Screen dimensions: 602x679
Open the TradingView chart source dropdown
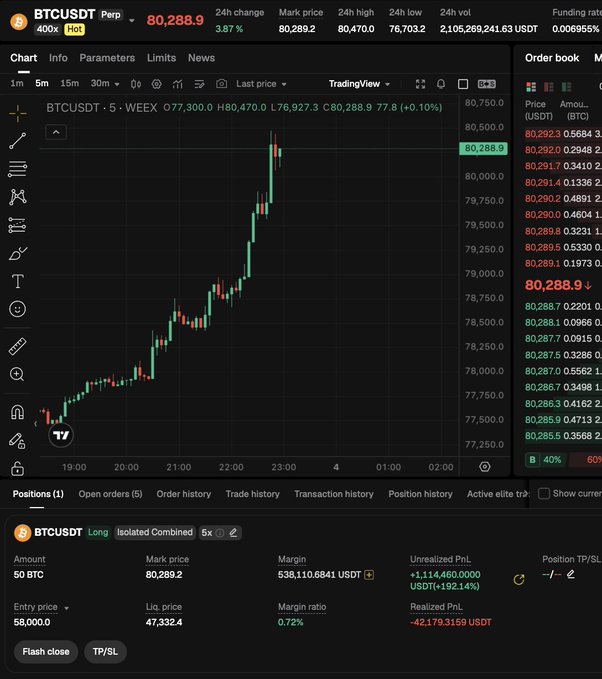pyautogui.click(x=359, y=84)
